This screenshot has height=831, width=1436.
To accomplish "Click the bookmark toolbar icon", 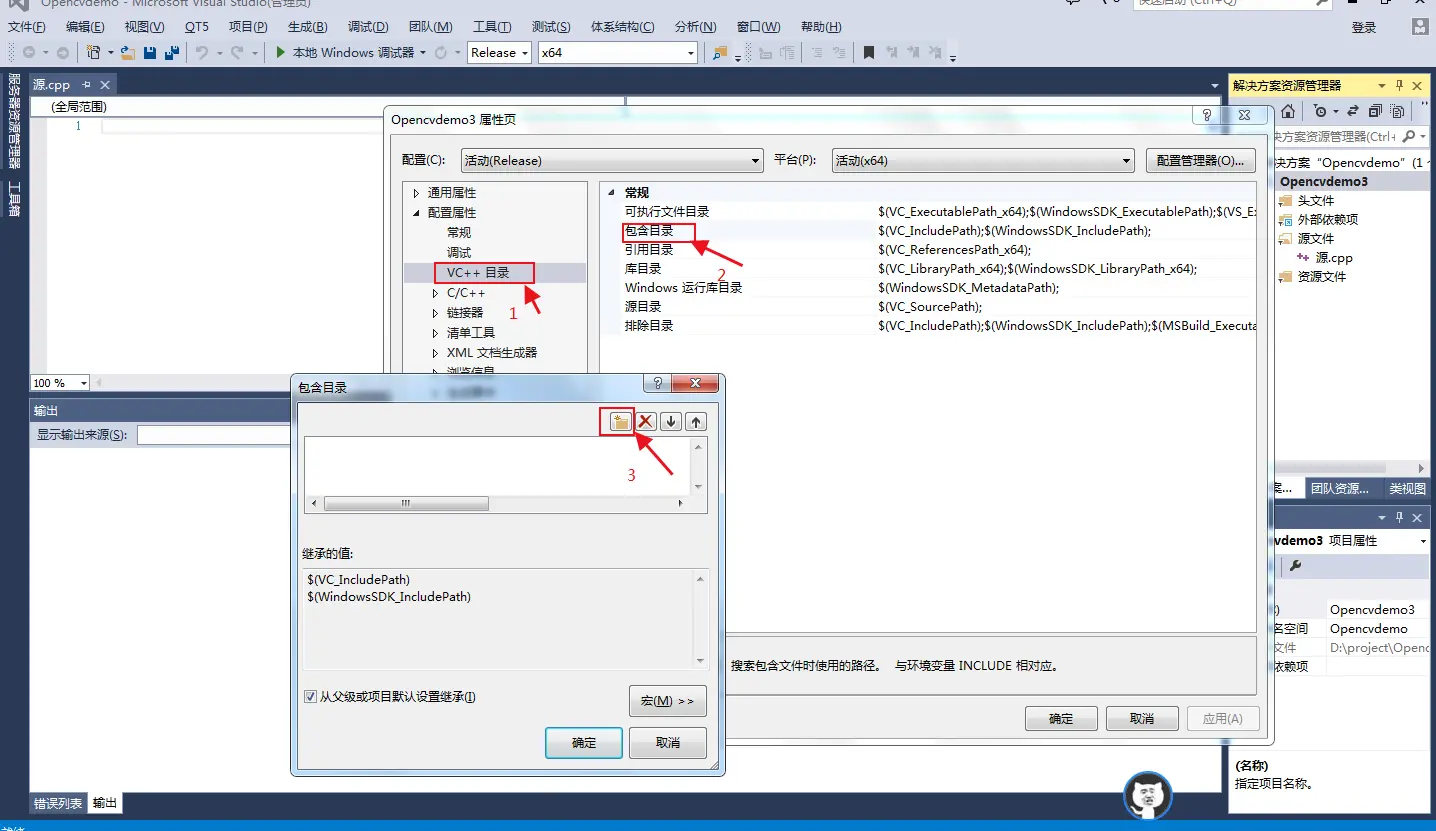I will [x=869, y=52].
